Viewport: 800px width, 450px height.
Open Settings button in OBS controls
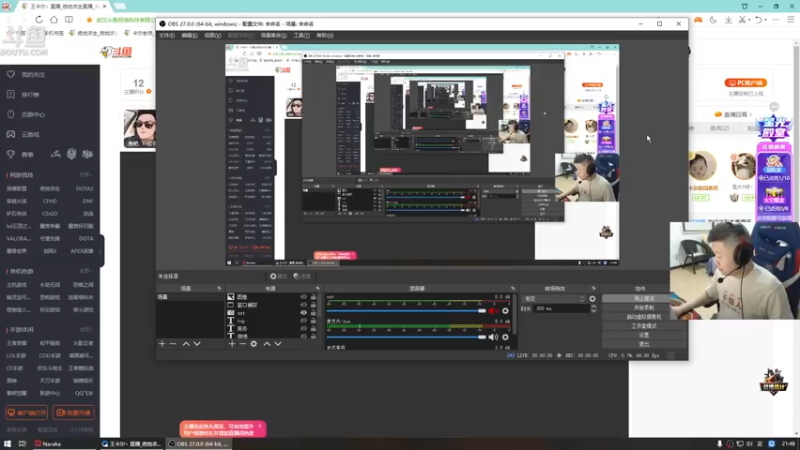pyautogui.click(x=644, y=335)
